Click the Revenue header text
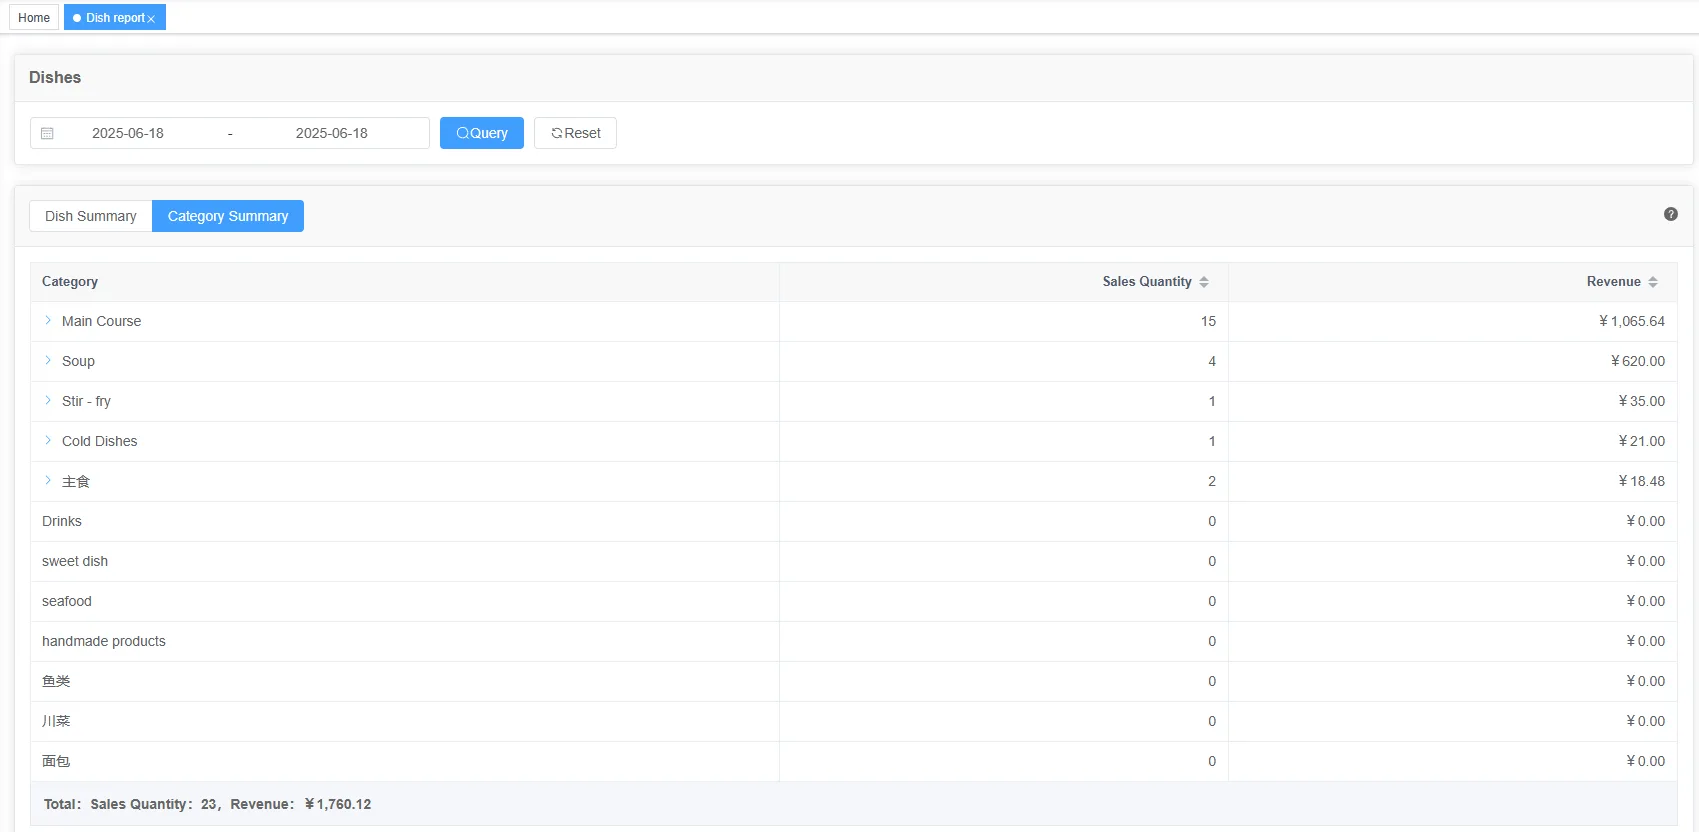This screenshot has width=1699, height=832. 1613,282
